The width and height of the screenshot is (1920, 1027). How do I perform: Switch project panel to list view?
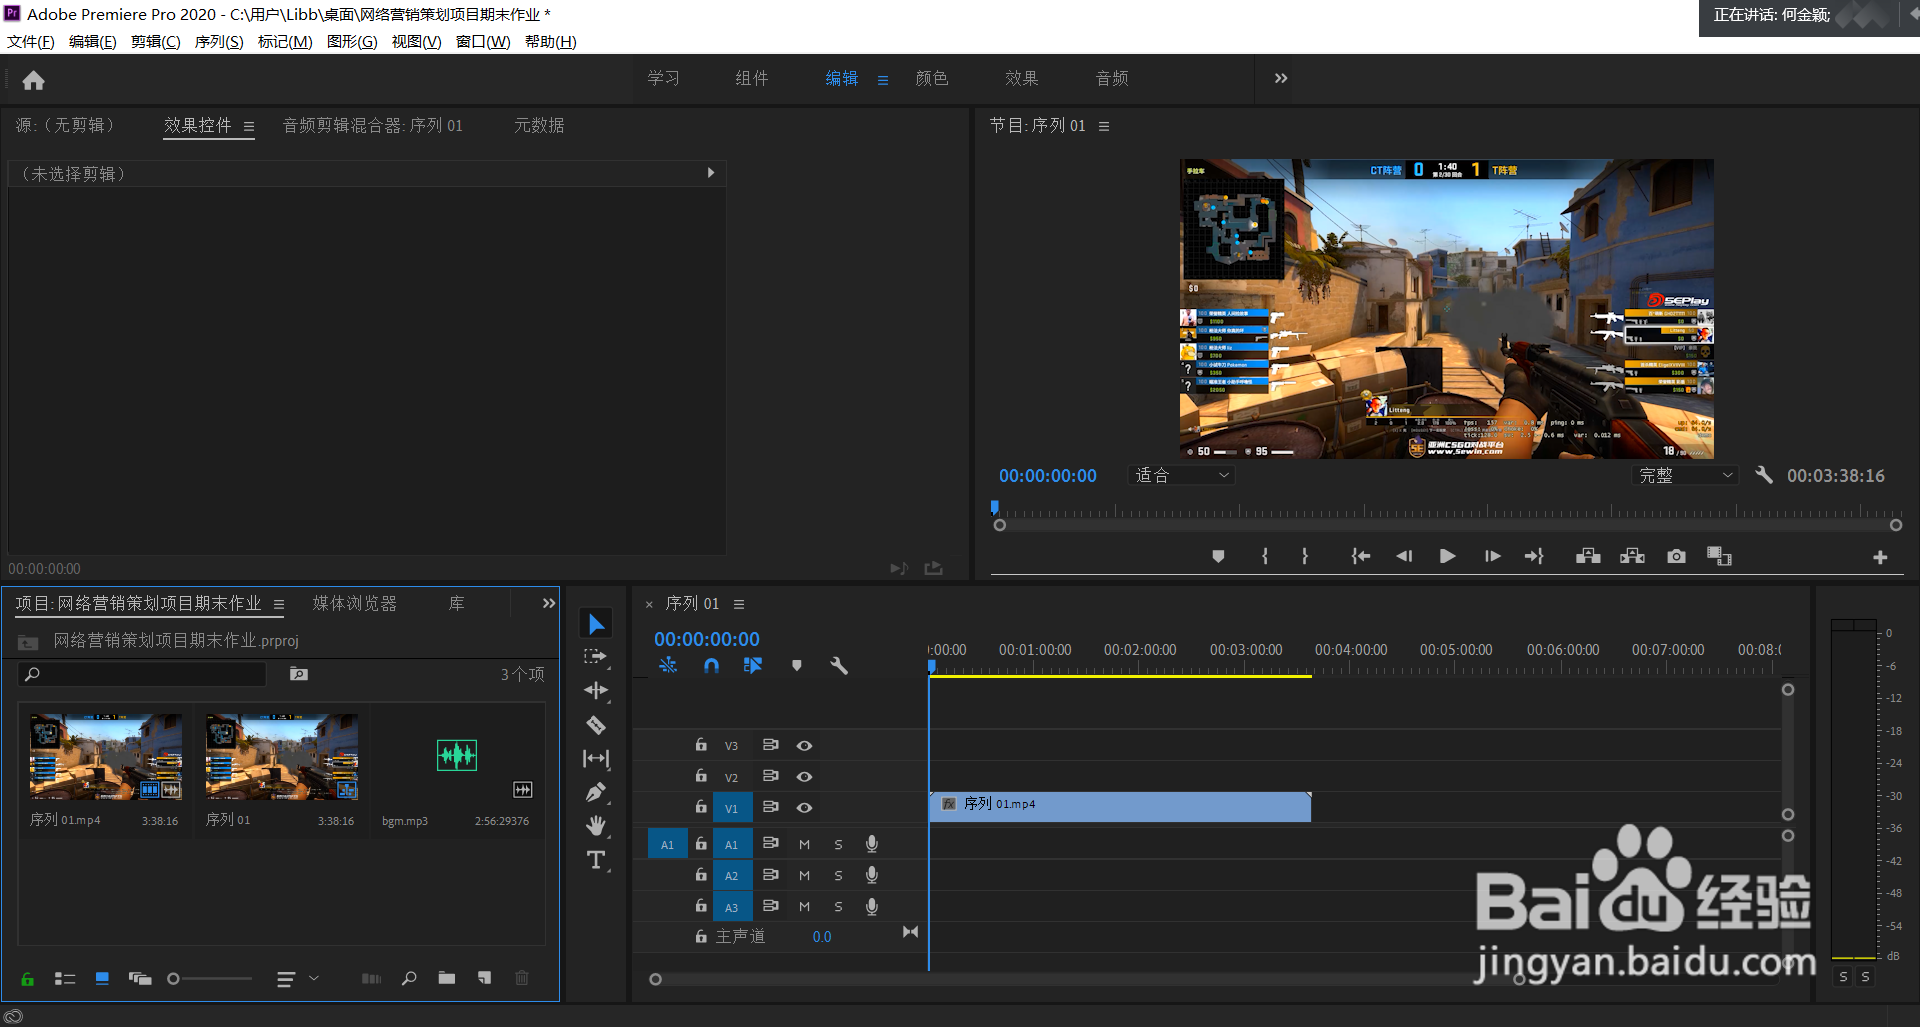coord(65,979)
